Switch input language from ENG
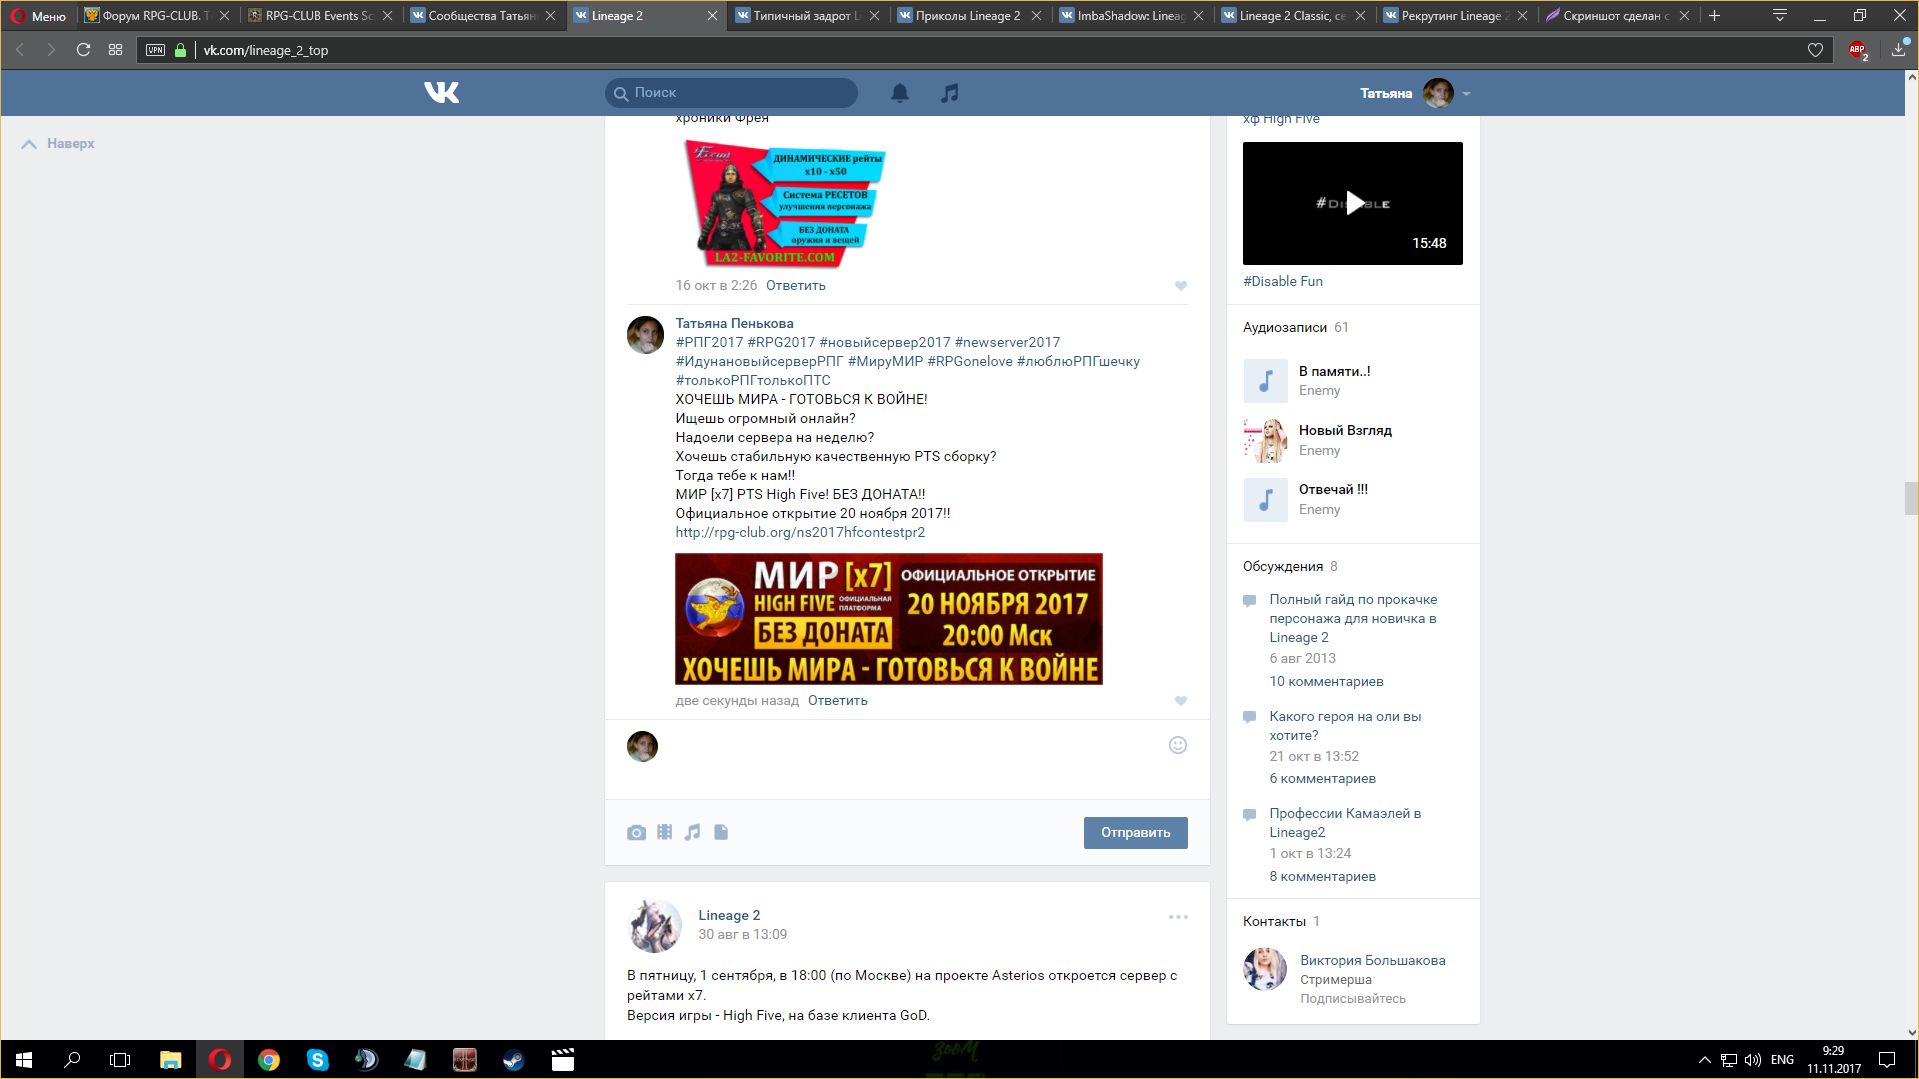The width and height of the screenshot is (1919, 1079). [1782, 1060]
